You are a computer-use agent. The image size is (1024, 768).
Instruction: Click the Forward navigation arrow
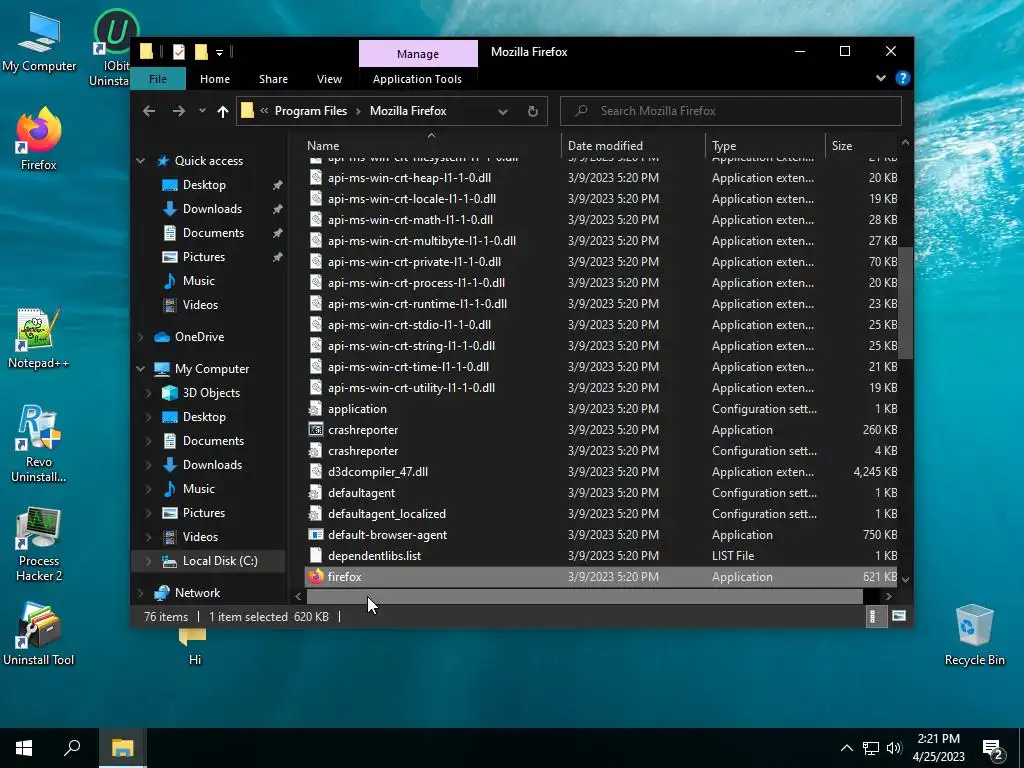tap(178, 111)
